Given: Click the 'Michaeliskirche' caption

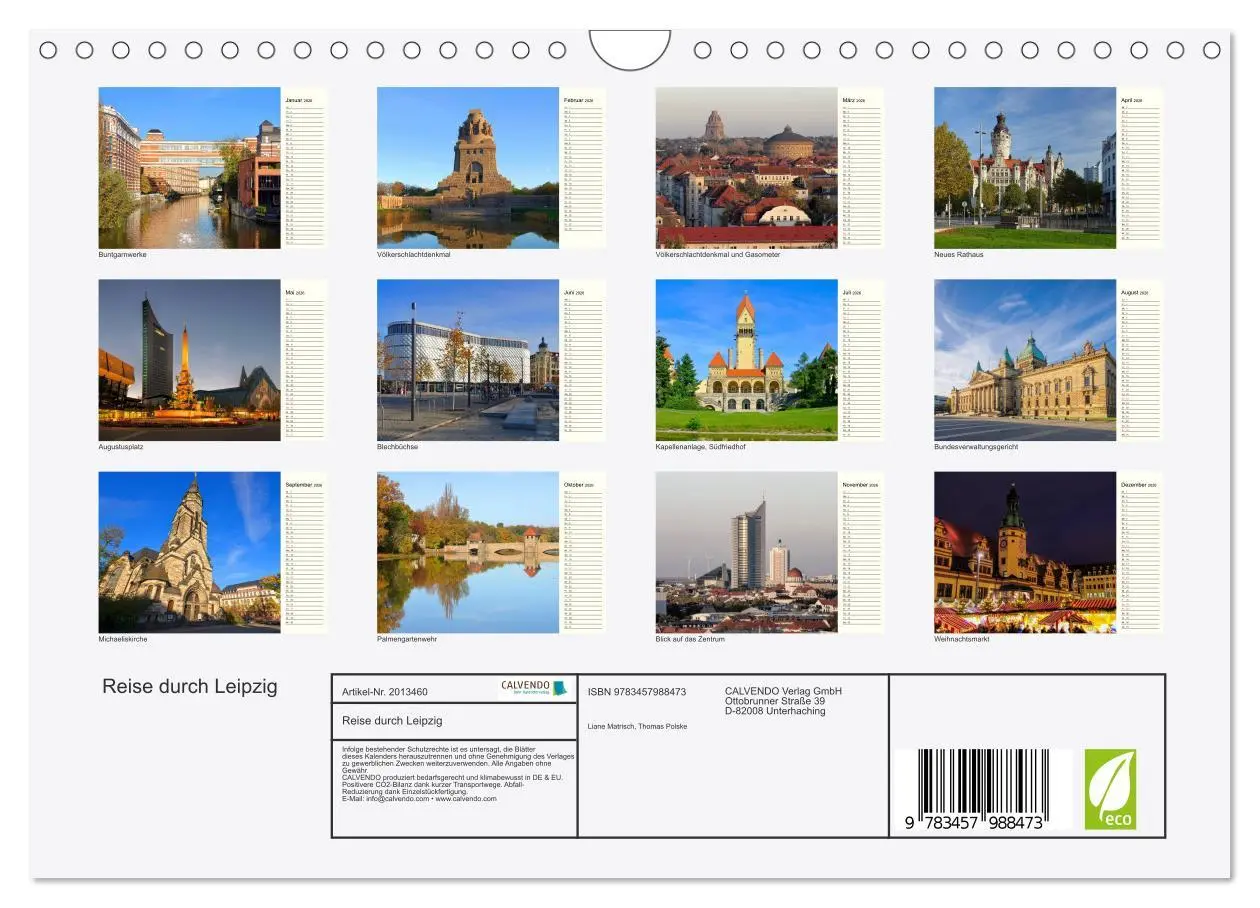Looking at the screenshot, I should pos(123,639).
